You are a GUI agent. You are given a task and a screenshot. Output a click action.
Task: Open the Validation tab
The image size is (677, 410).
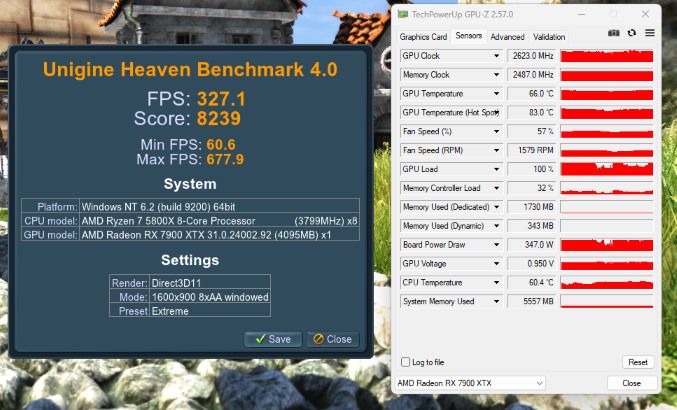[549, 37]
